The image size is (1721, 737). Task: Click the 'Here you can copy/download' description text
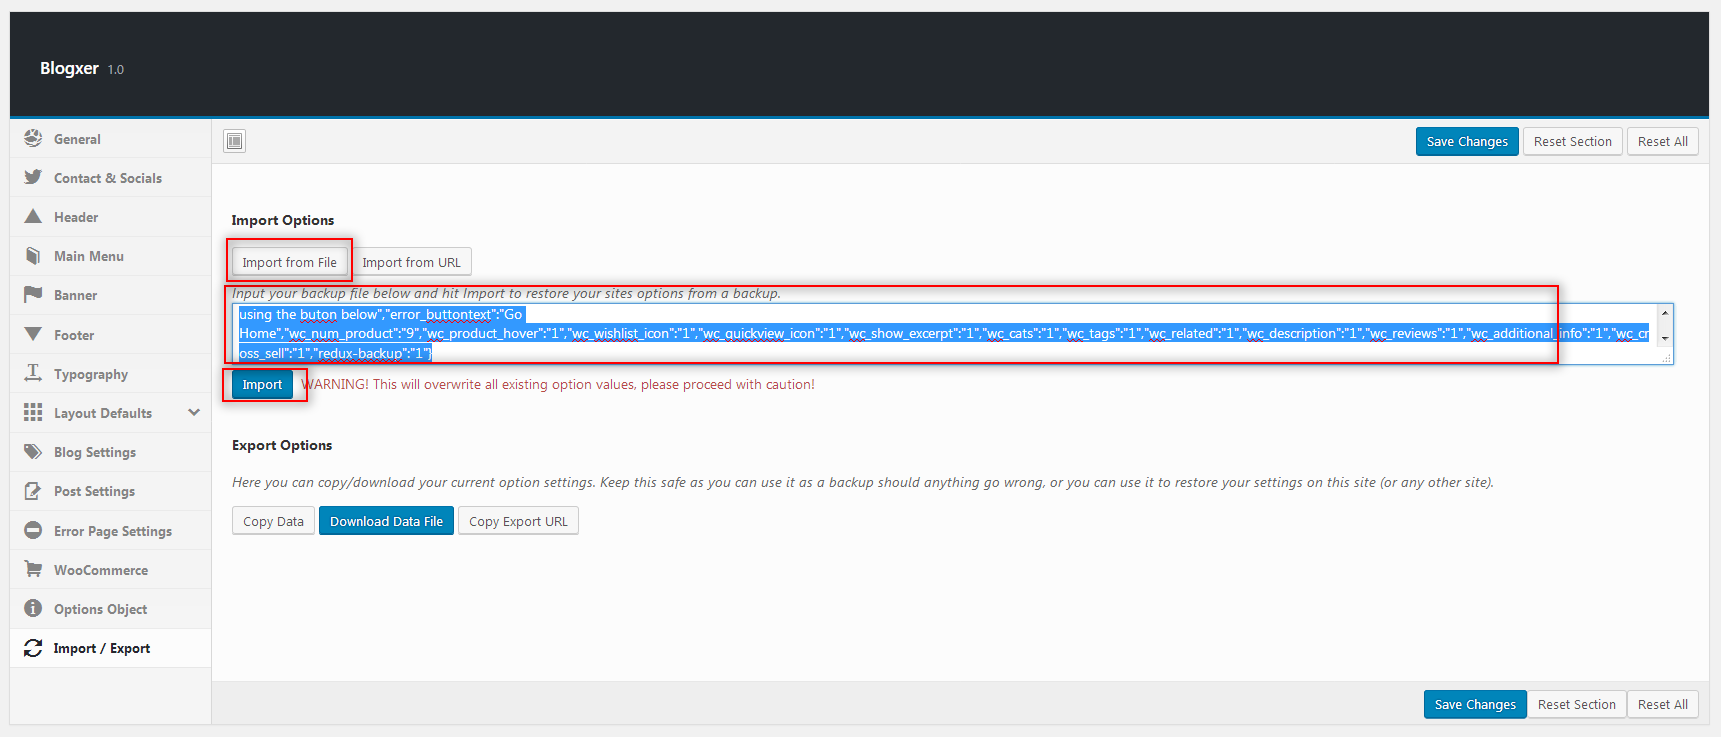(x=863, y=482)
